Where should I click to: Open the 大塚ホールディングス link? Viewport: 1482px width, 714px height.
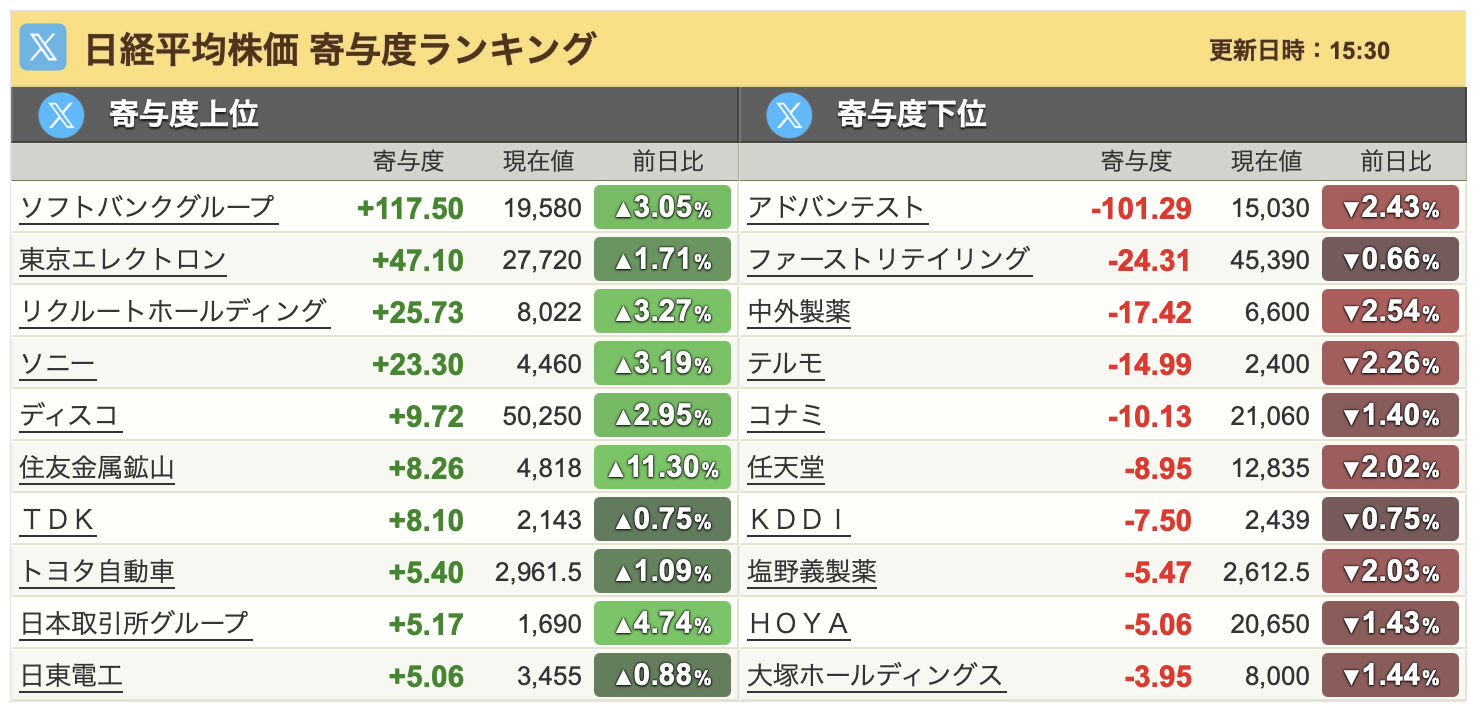coord(875,675)
